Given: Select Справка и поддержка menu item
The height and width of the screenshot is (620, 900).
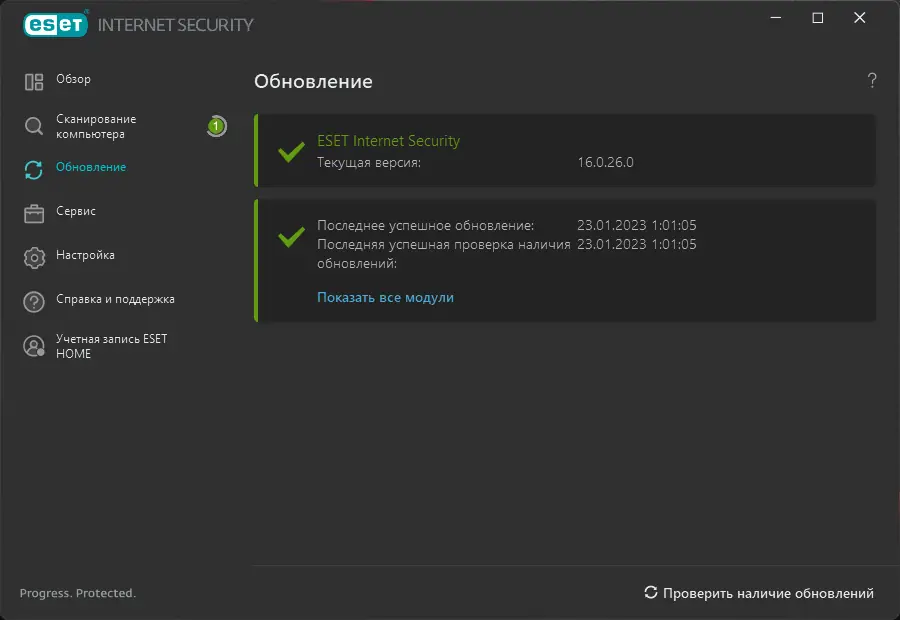Looking at the screenshot, I should point(115,300).
